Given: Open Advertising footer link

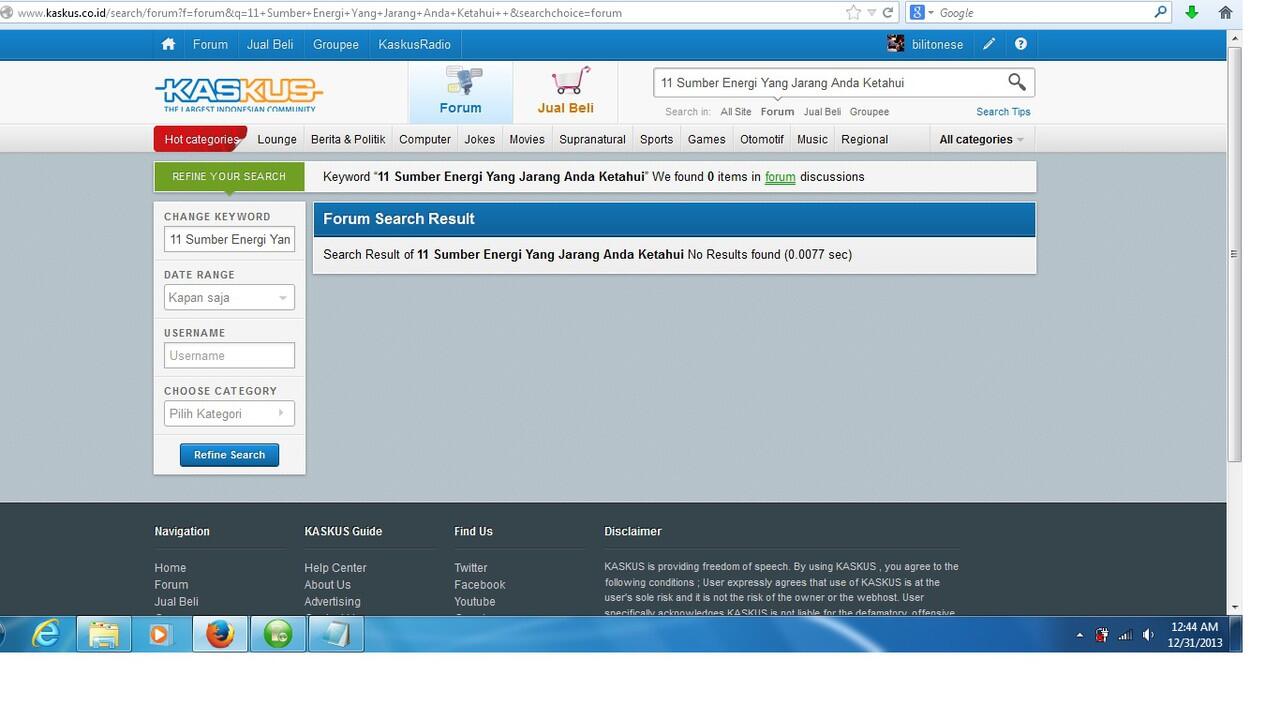Looking at the screenshot, I should coord(332,602).
